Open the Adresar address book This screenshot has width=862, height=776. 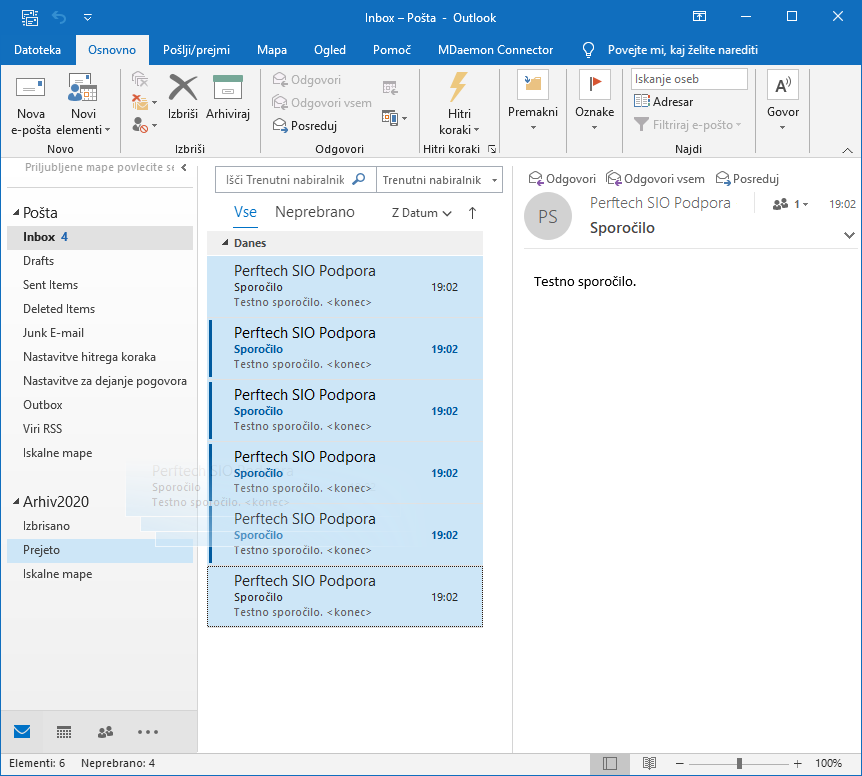click(x=664, y=102)
